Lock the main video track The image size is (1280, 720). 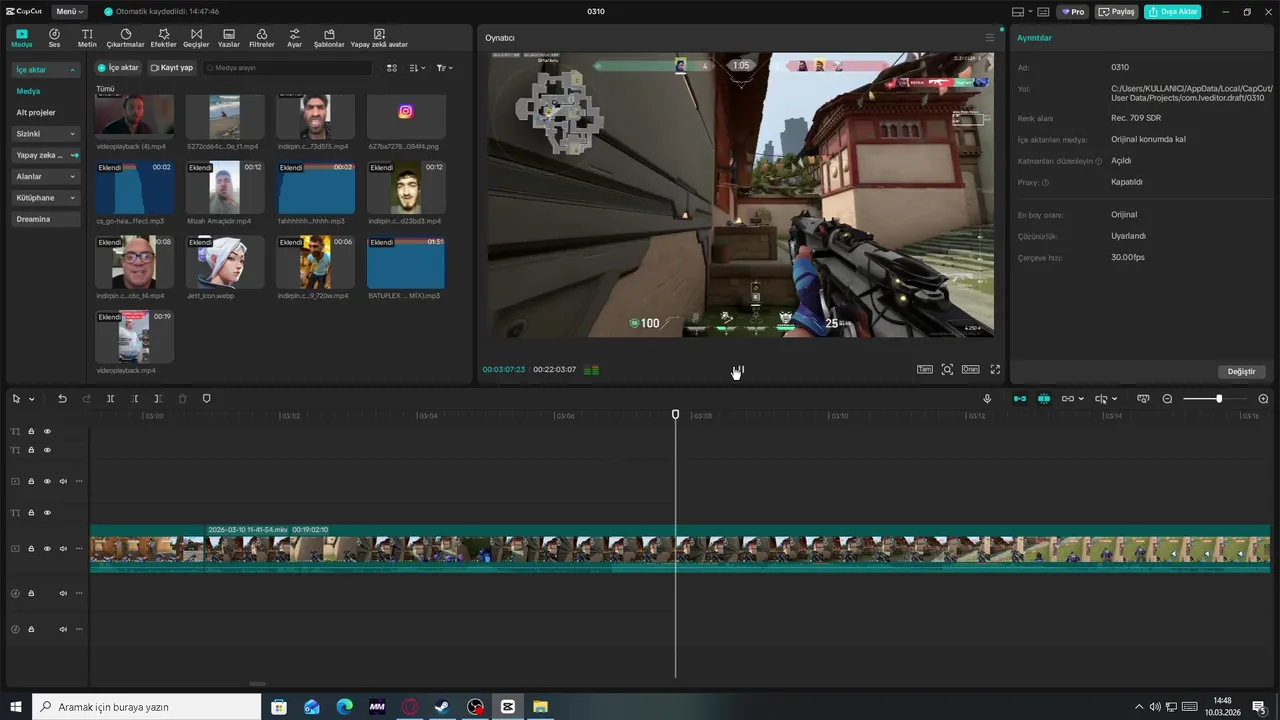(31, 549)
